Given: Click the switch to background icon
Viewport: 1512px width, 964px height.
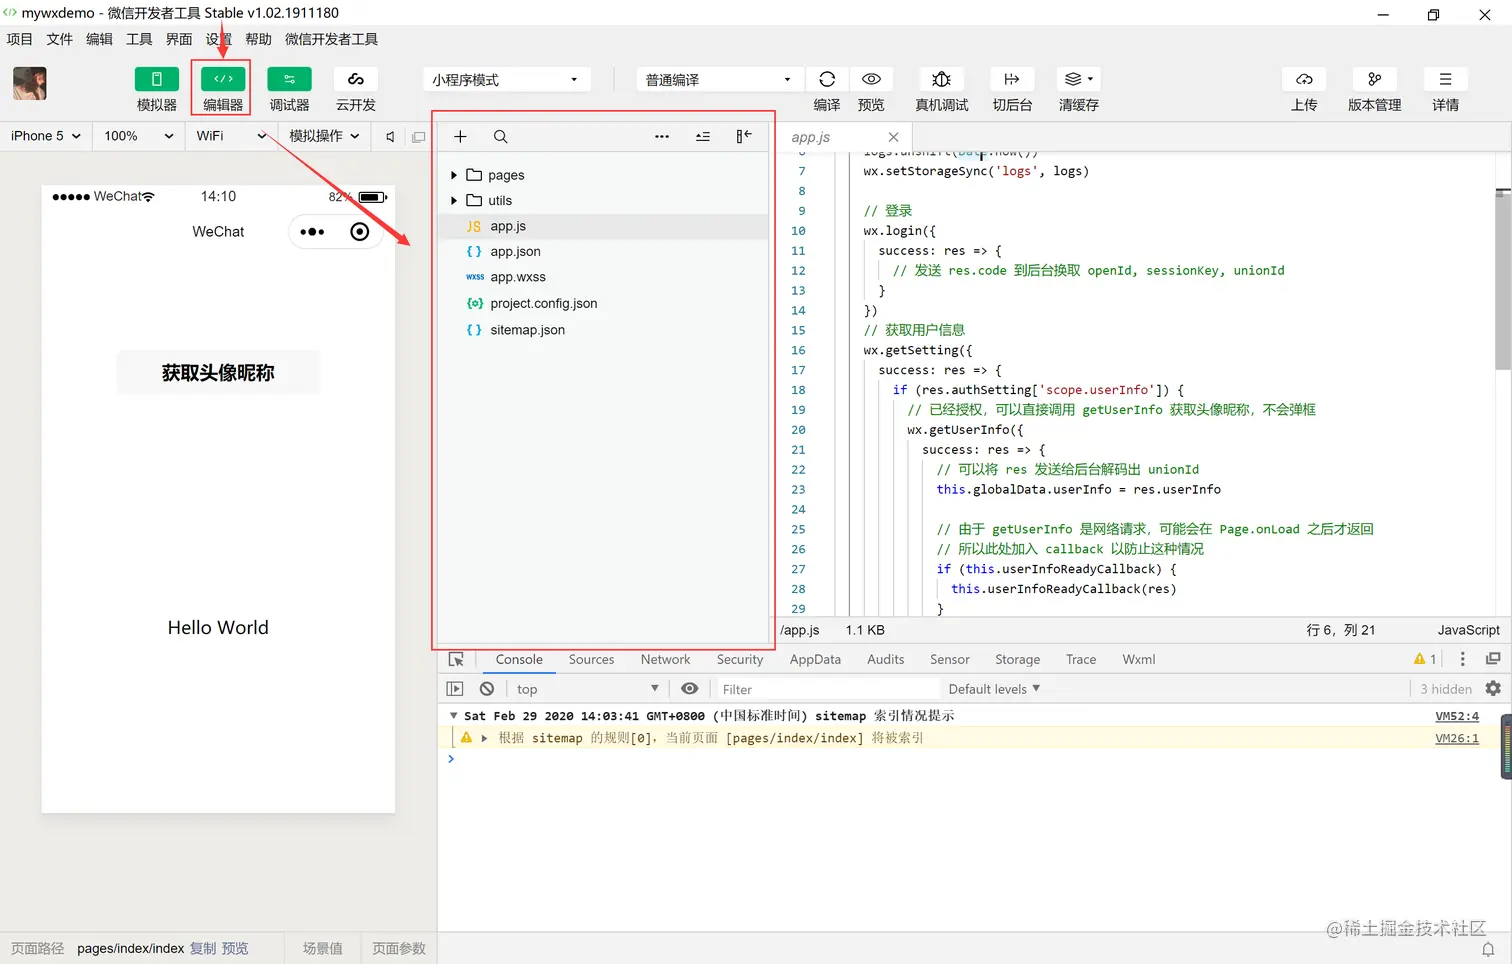Looking at the screenshot, I should coord(1012,79).
